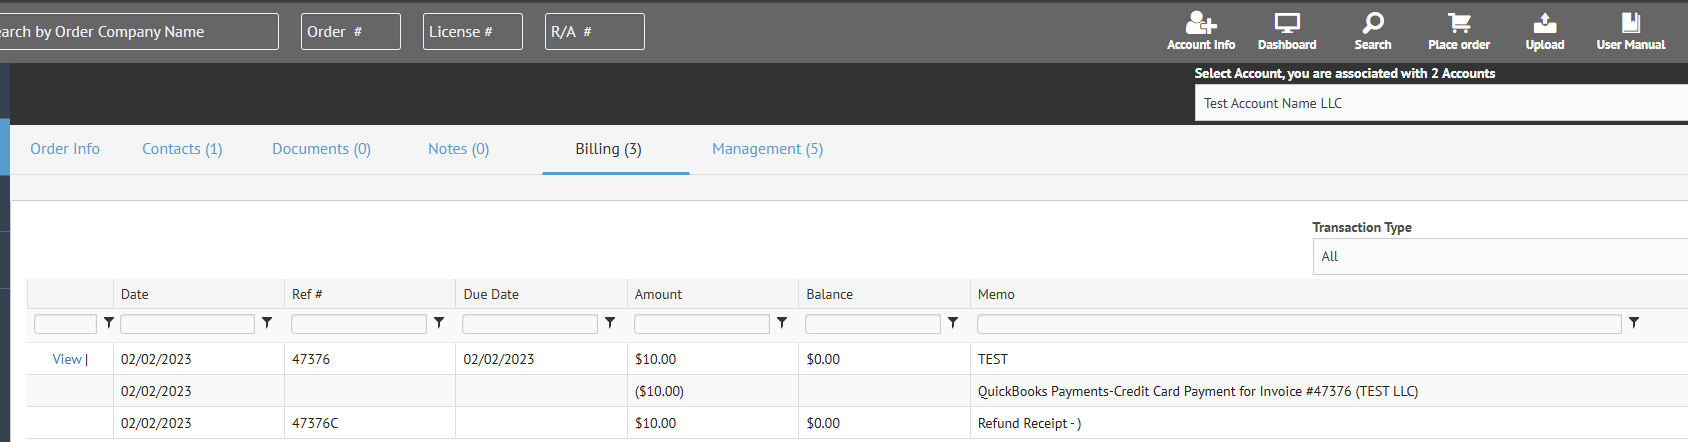1688x442 pixels.
Task: Focus the first column filter box
Action: click(65, 324)
